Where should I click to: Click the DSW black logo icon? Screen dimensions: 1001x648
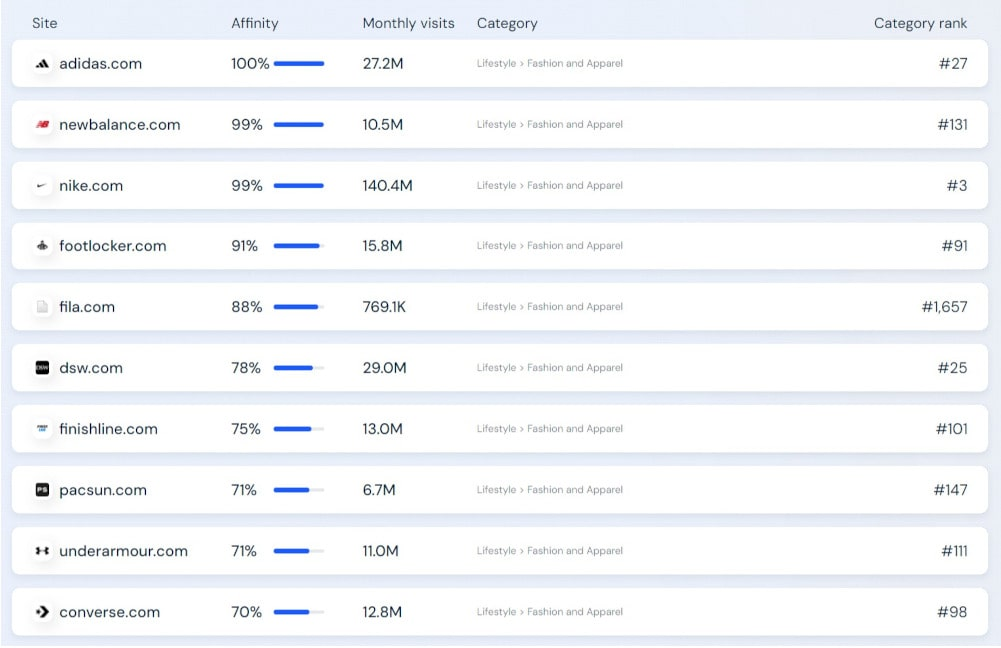coord(42,368)
